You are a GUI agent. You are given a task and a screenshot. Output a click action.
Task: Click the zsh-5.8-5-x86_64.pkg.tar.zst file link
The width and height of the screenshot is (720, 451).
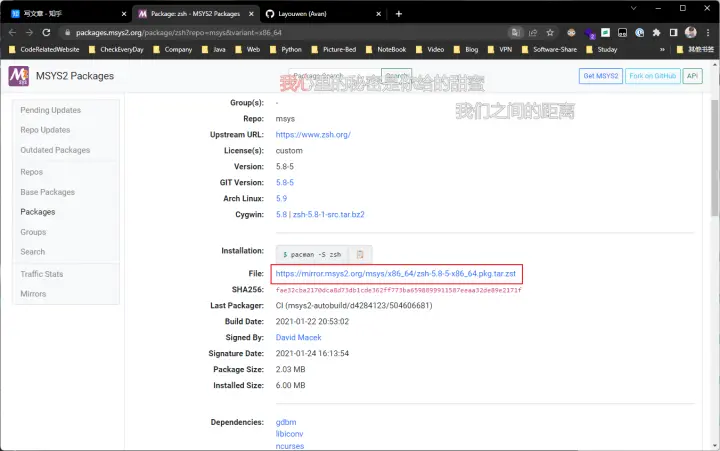pos(396,274)
